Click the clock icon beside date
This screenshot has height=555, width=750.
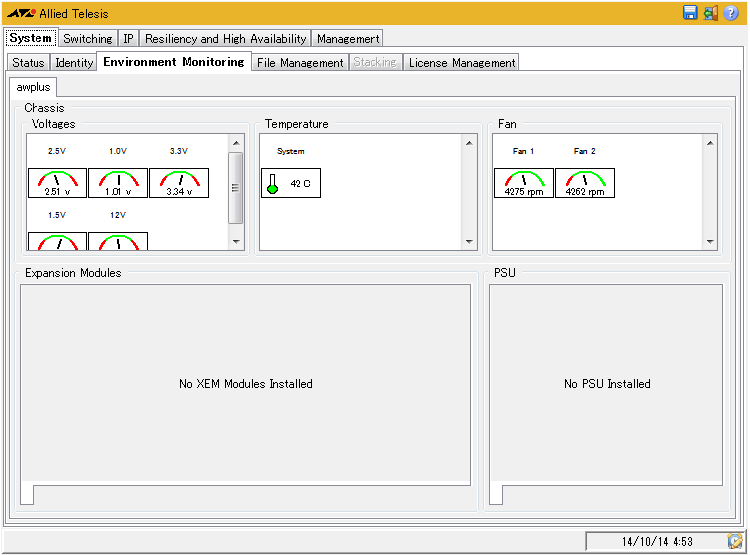[735, 541]
